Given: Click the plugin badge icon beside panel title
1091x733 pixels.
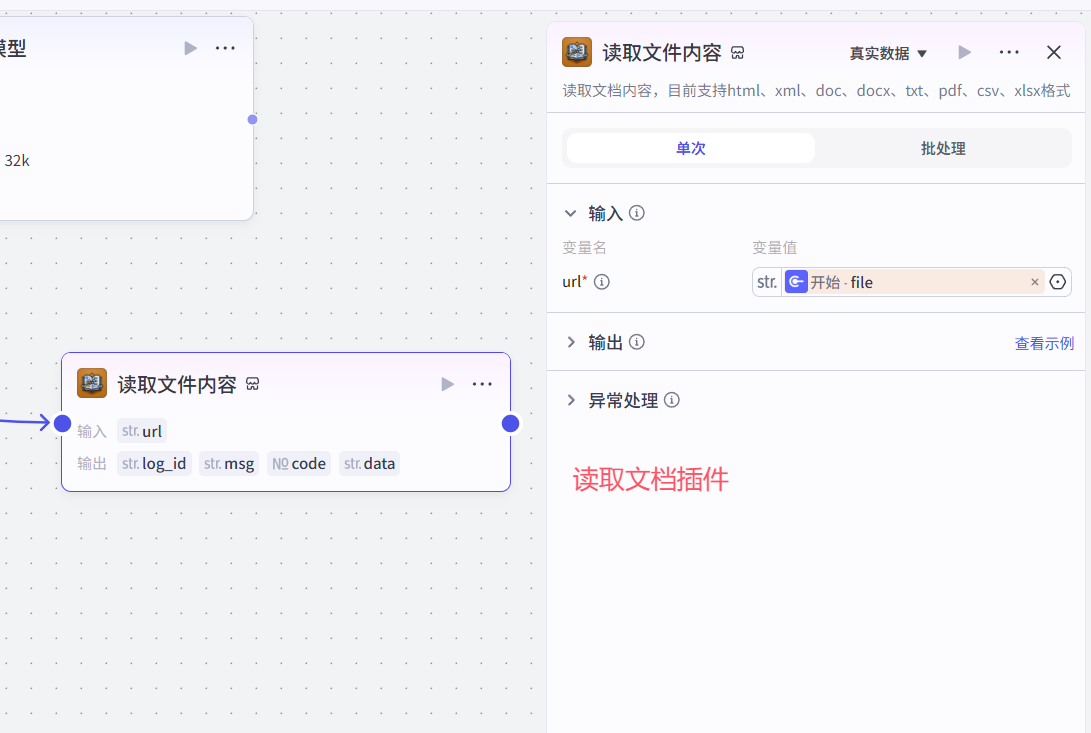Looking at the screenshot, I should coord(738,53).
